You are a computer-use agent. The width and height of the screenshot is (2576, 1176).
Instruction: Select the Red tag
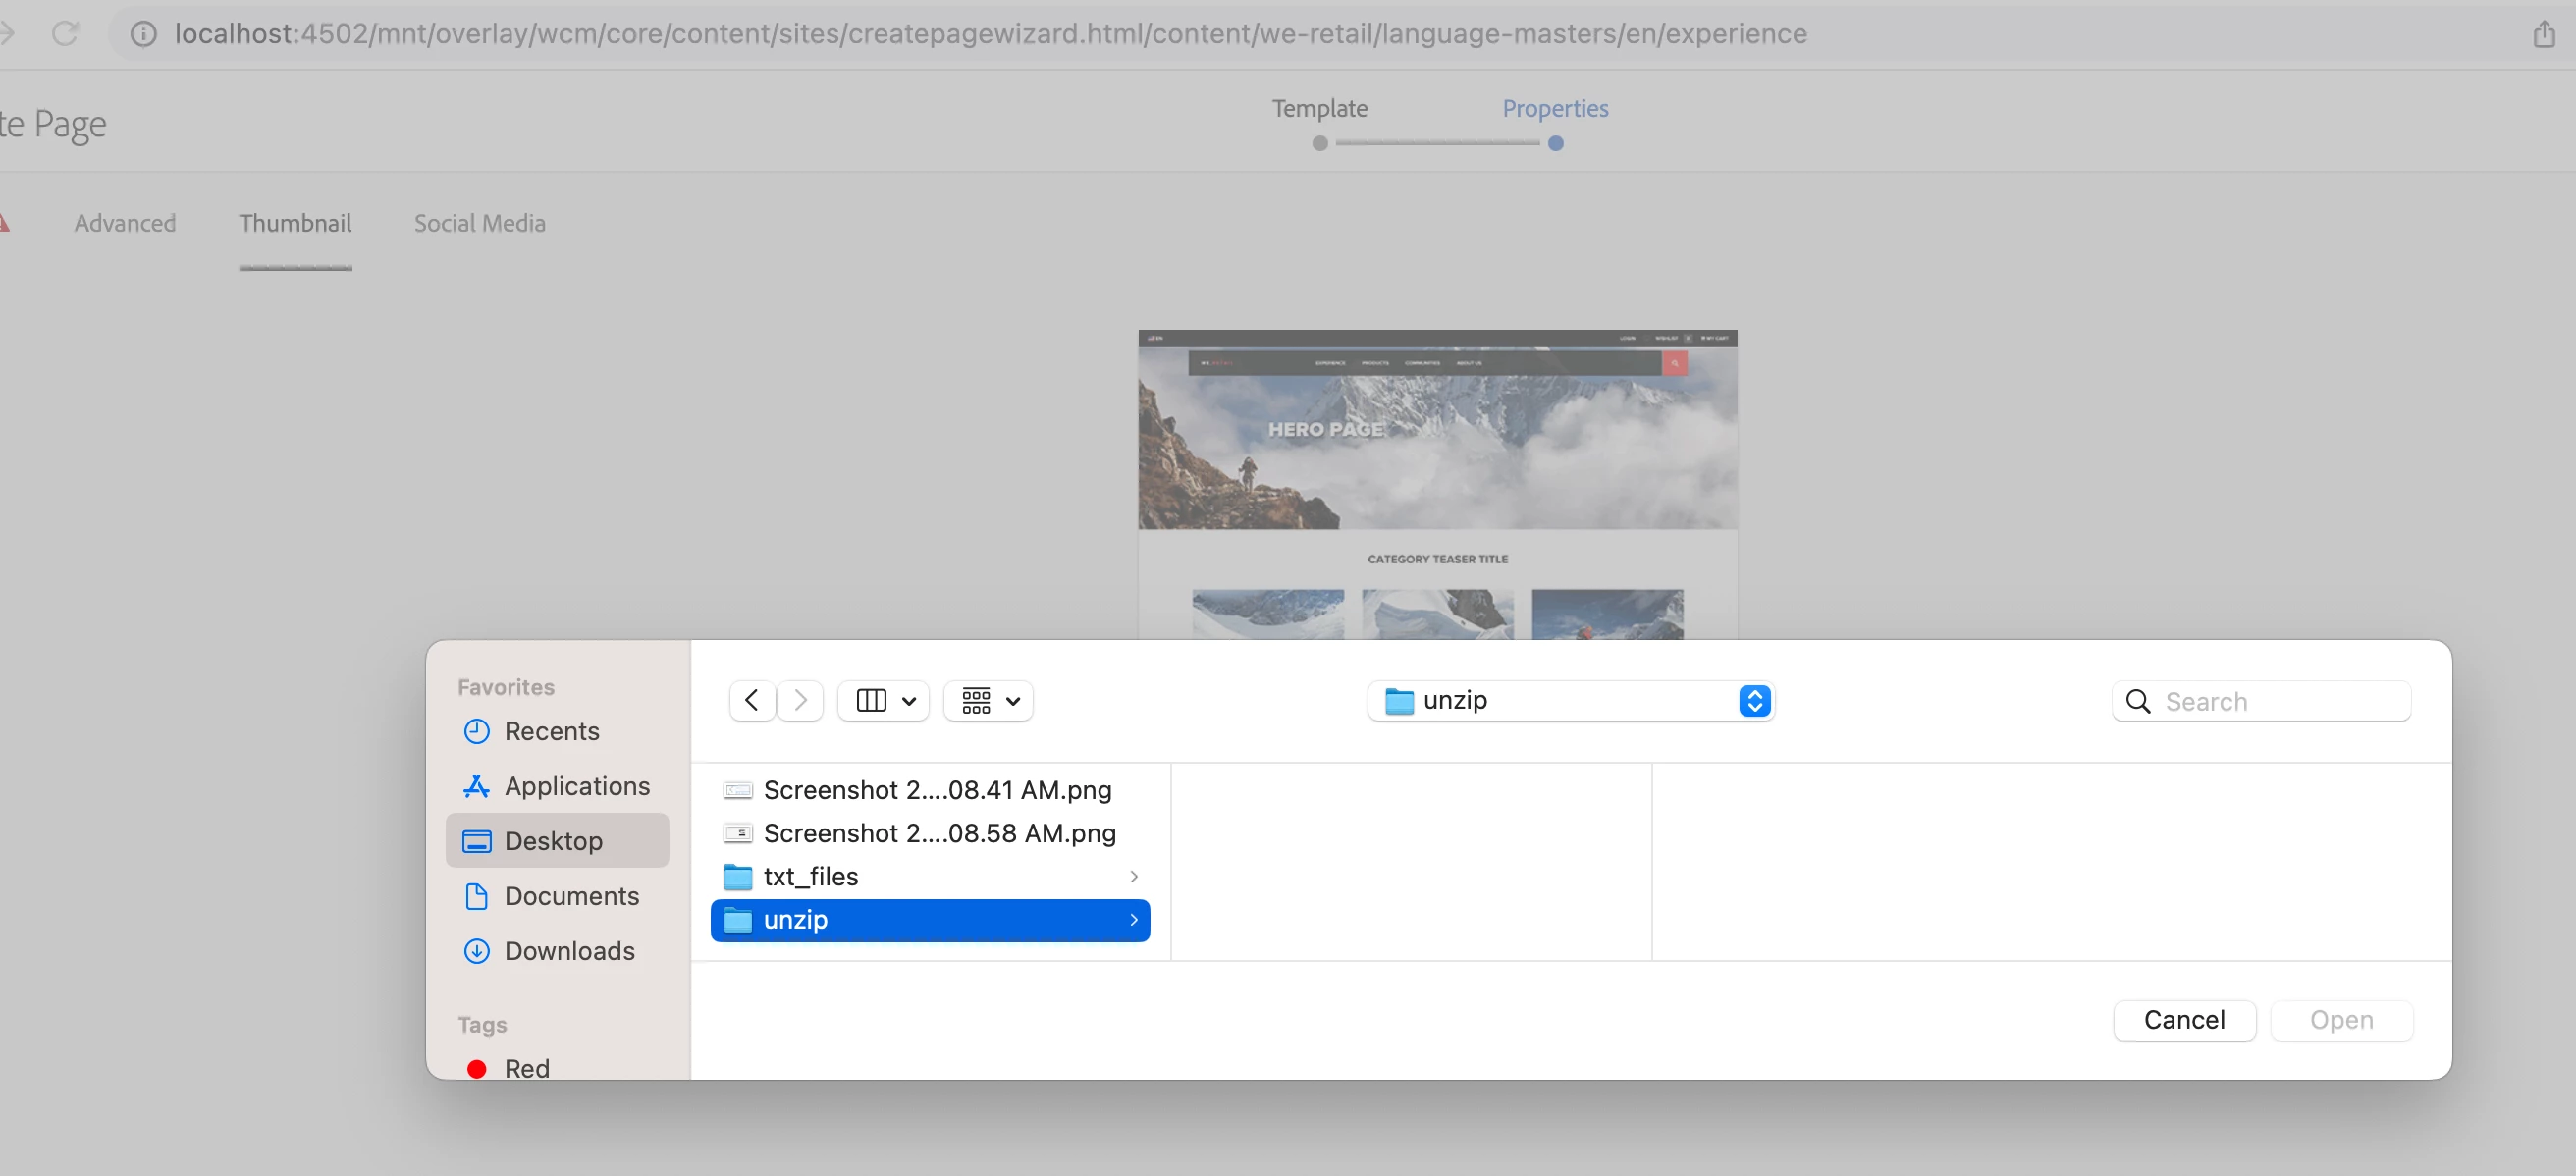526,1068
